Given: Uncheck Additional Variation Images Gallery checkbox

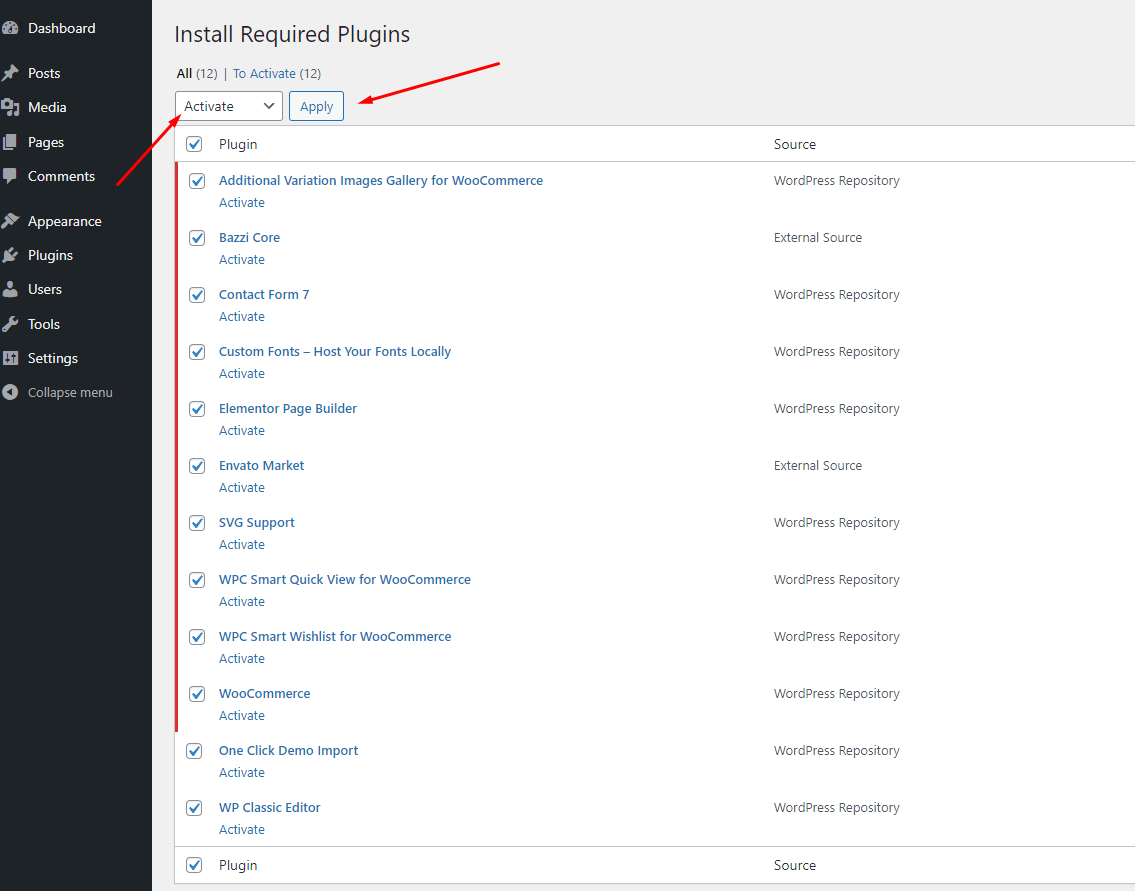Looking at the screenshot, I should 197,181.
